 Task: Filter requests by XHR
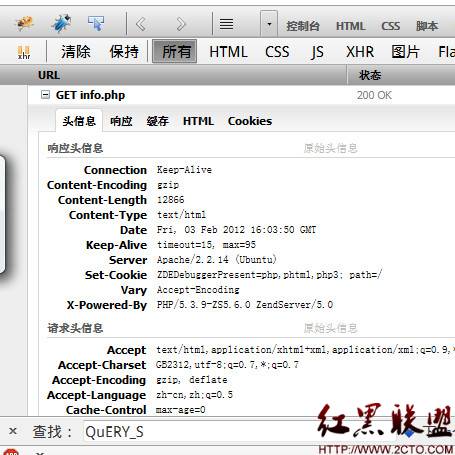point(360,52)
